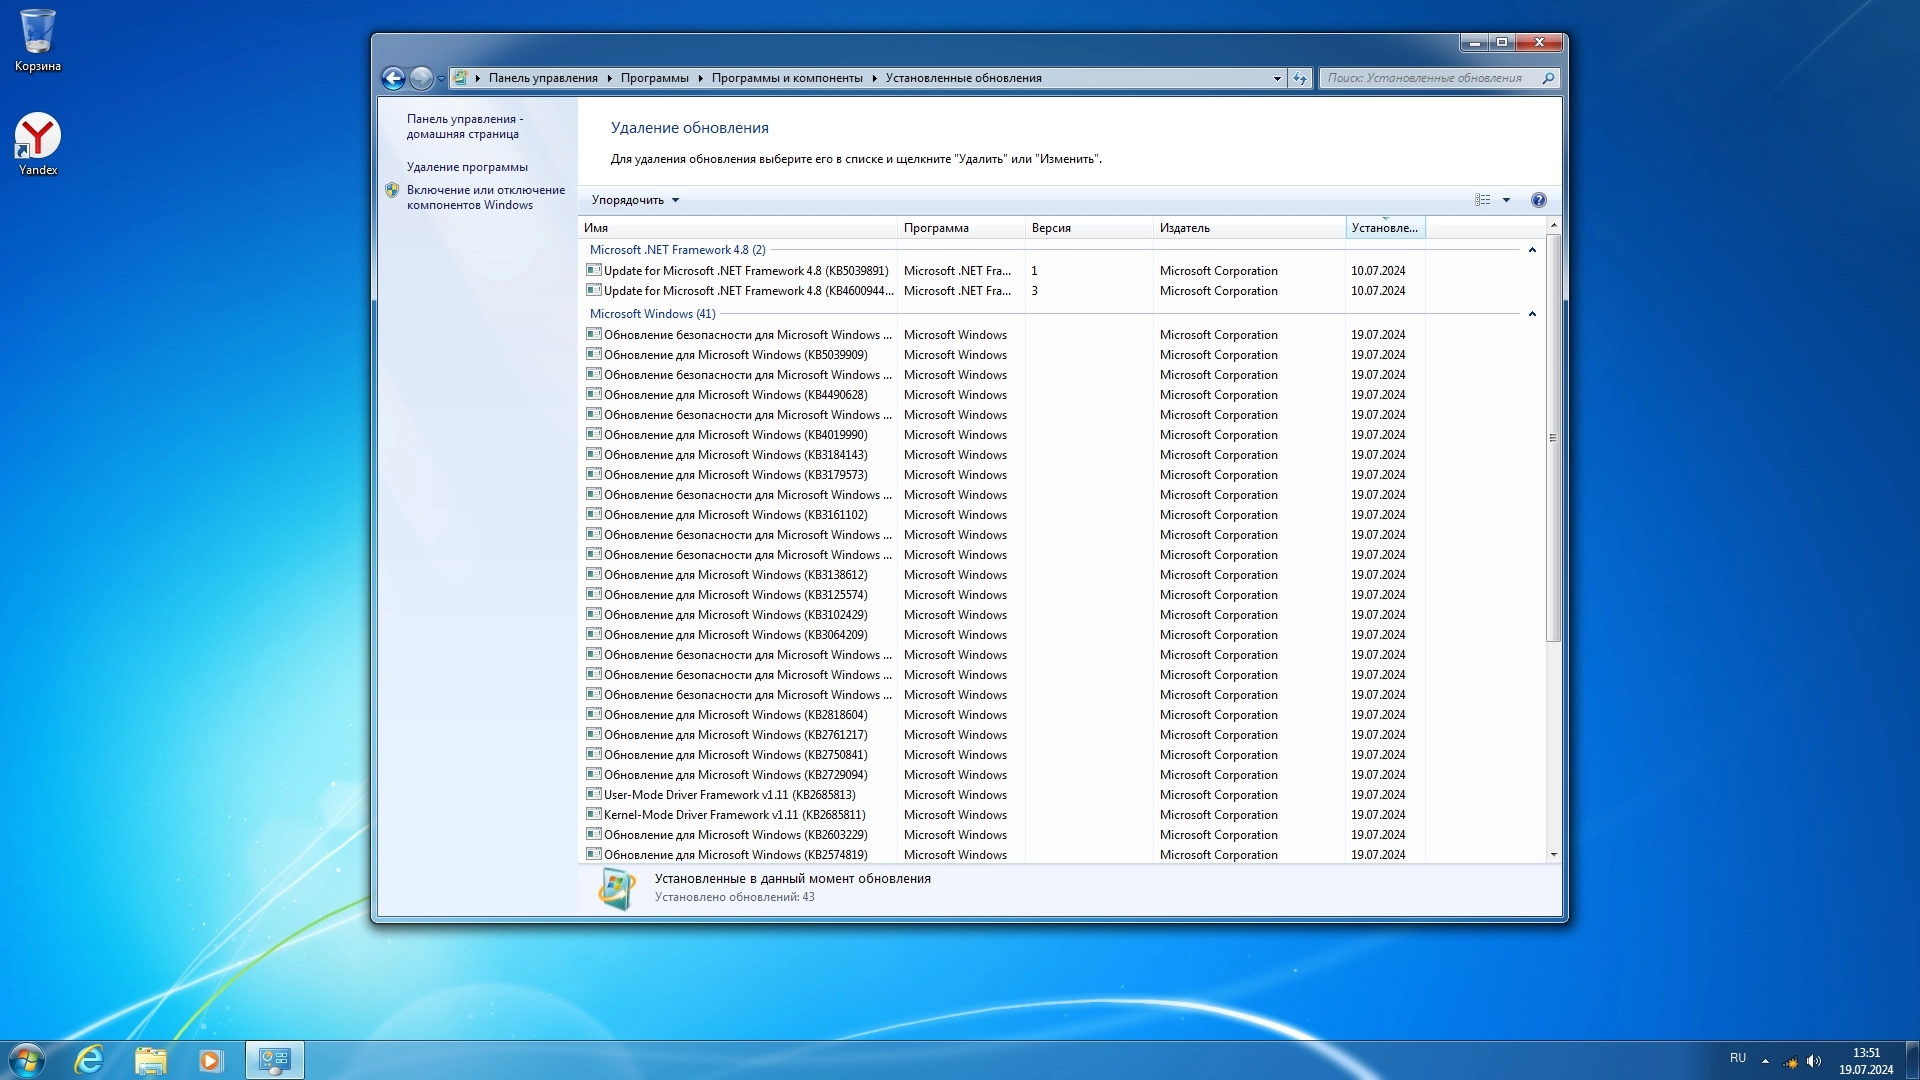Click the volume speaker tray icon
This screenshot has width=1920, height=1080.
(x=1814, y=1061)
